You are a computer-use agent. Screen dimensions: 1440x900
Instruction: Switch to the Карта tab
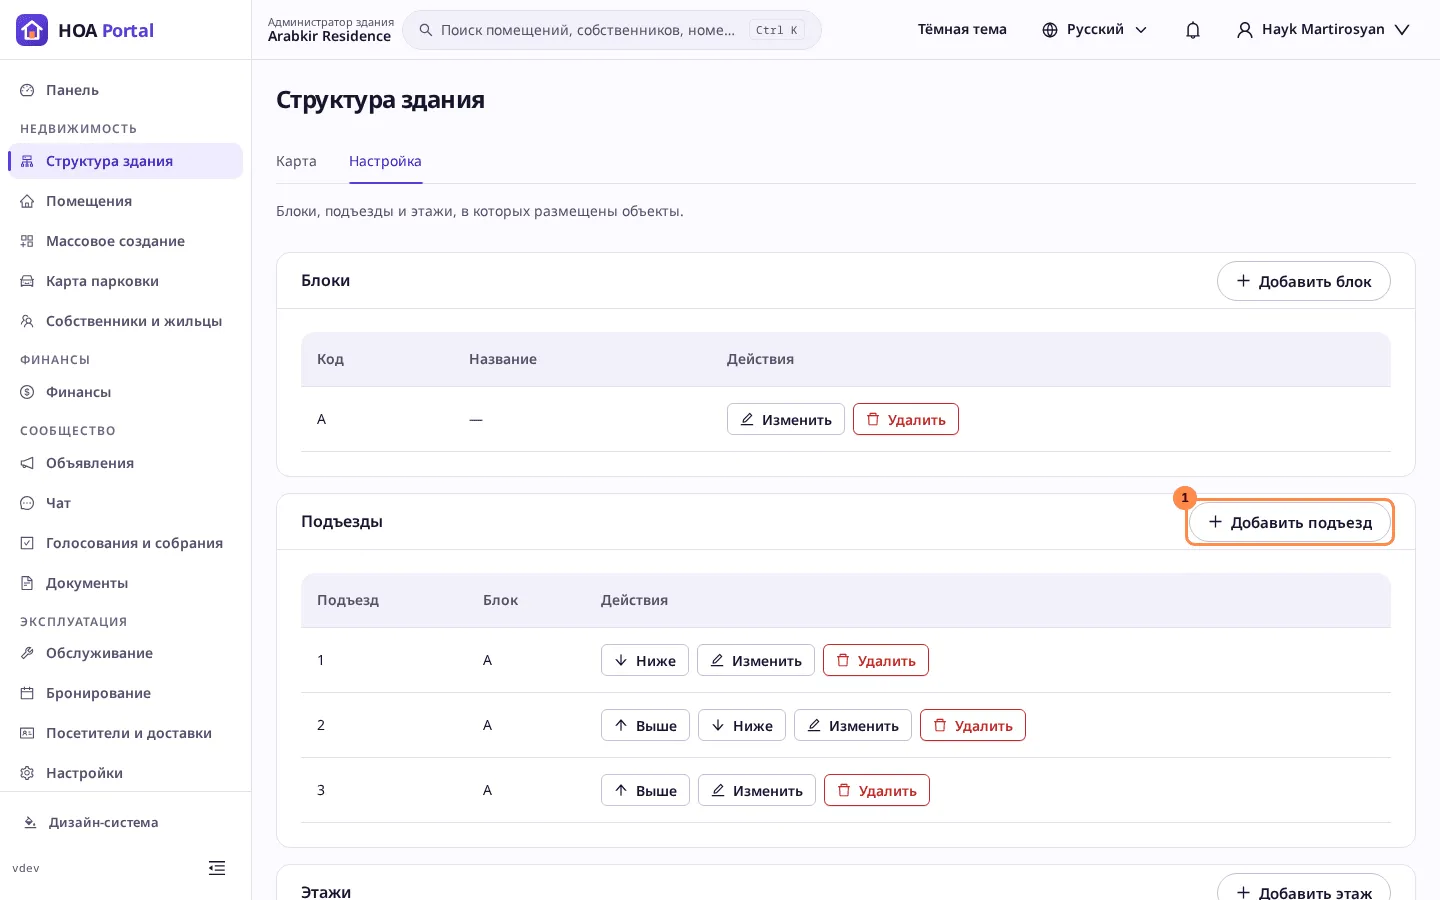[296, 162]
